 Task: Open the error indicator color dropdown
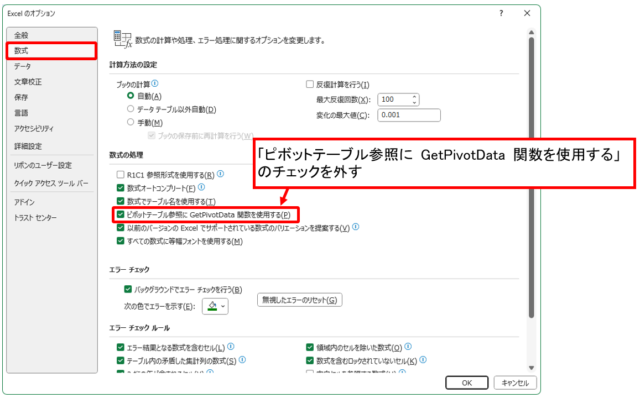click(215, 306)
